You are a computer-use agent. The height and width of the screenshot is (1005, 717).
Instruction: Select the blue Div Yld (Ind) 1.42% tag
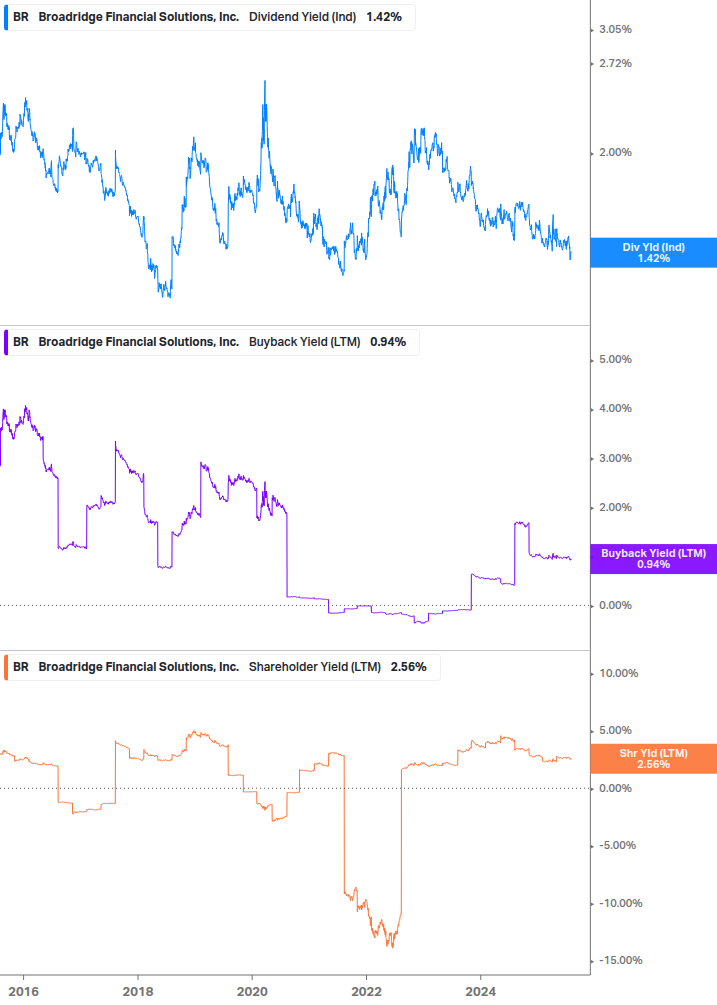[x=654, y=253]
